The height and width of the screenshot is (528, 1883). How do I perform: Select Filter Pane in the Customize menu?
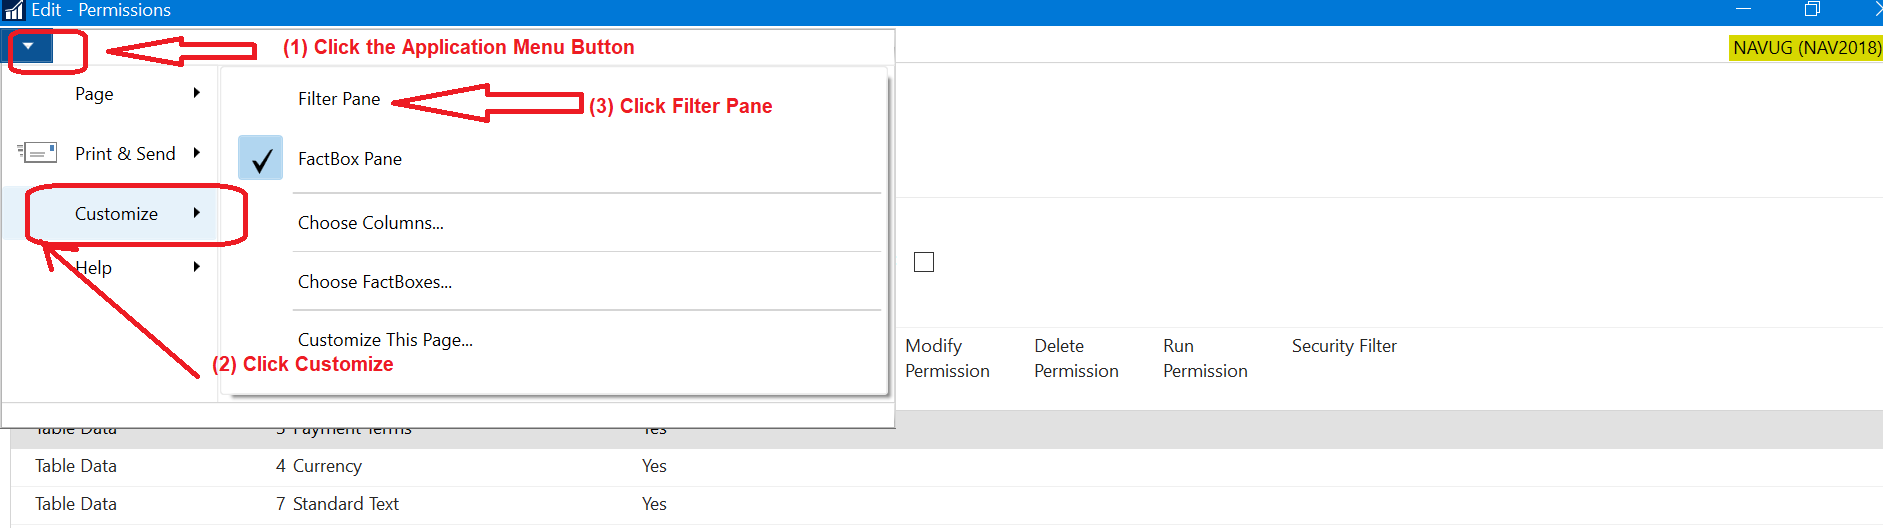[x=339, y=99]
